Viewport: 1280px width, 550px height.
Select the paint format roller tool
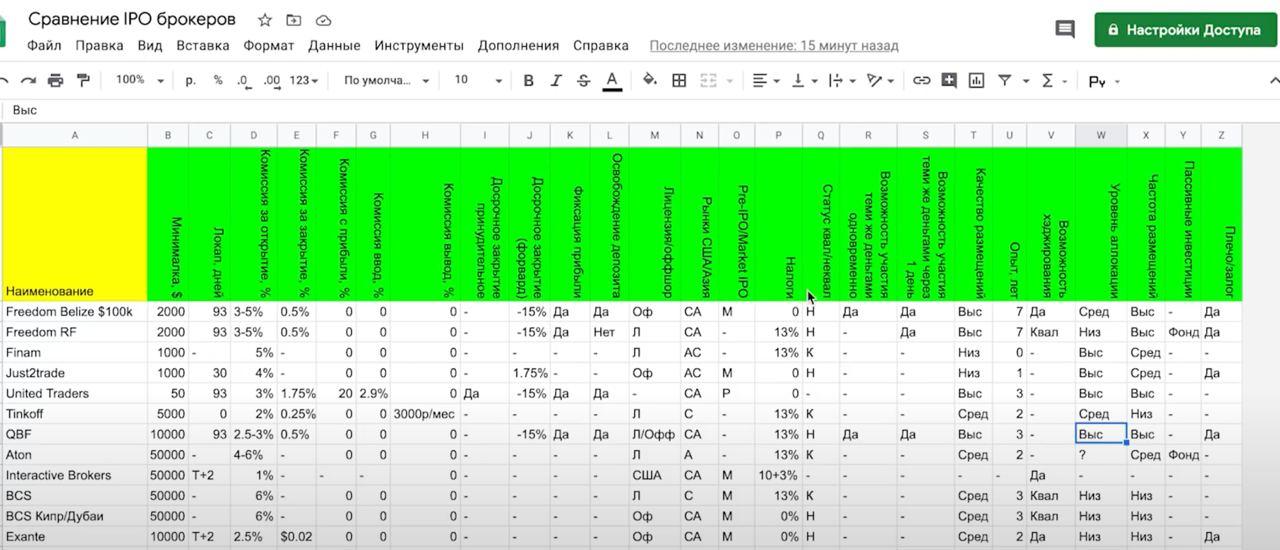[83, 80]
